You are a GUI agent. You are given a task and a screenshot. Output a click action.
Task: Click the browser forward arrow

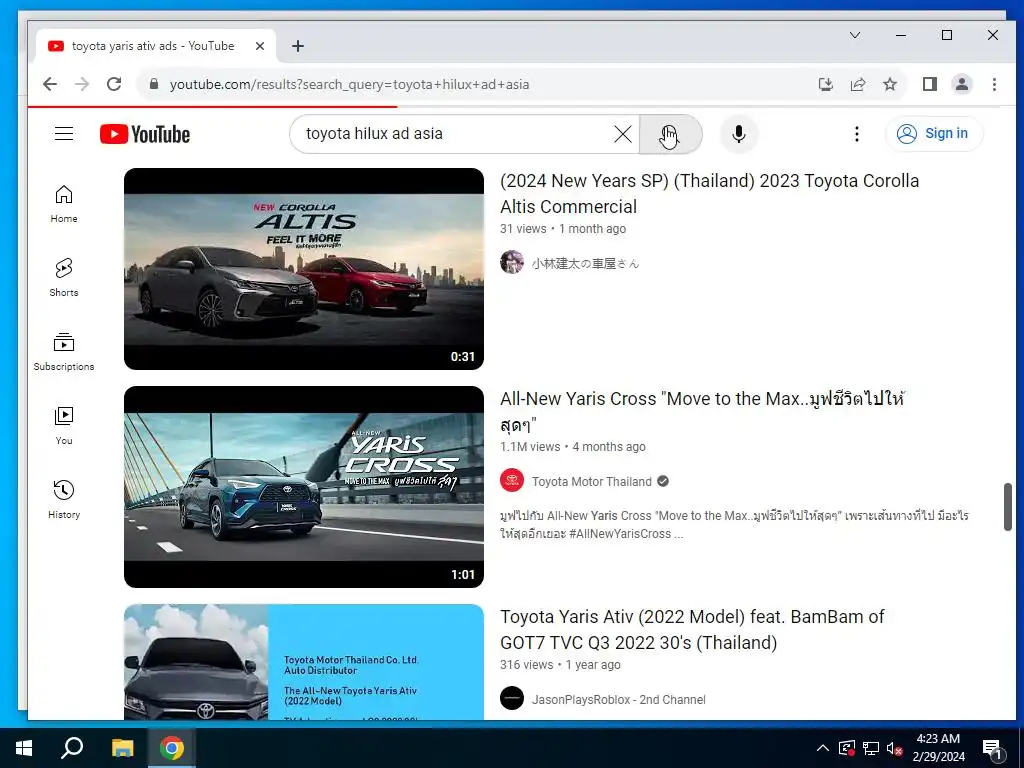tap(82, 84)
